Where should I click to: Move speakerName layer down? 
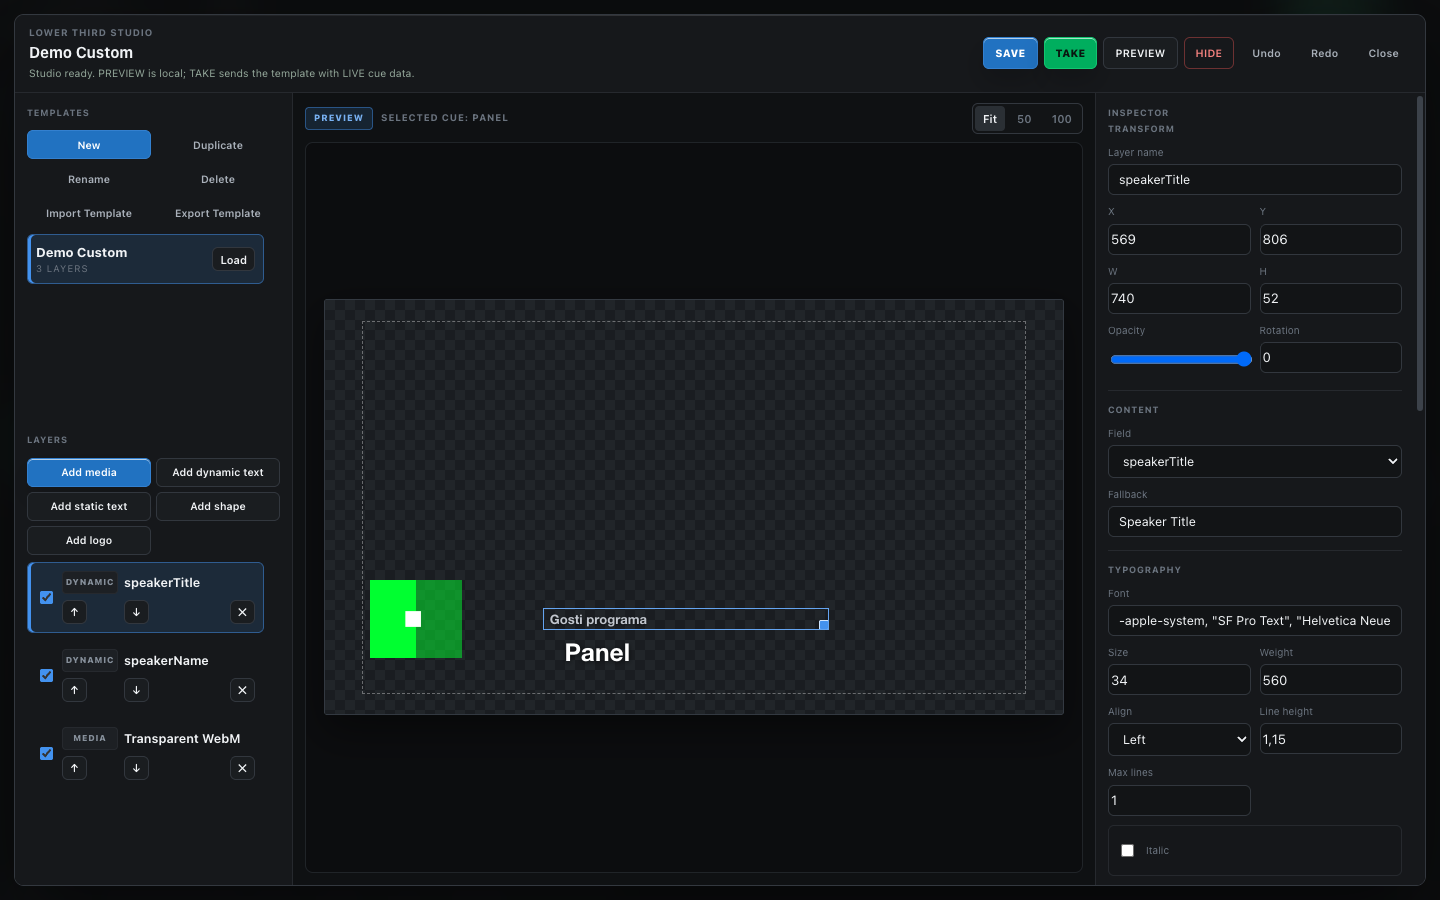pos(136,690)
